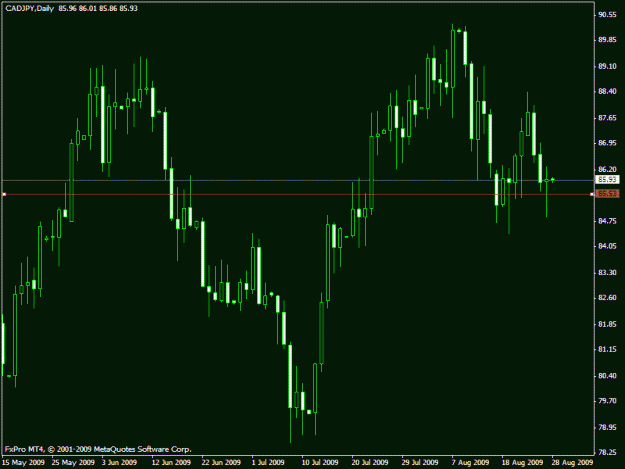Image resolution: width=625 pixels, height=469 pixels.
Task: Click the 86.95 price scale label
Action: click(607, 143)
